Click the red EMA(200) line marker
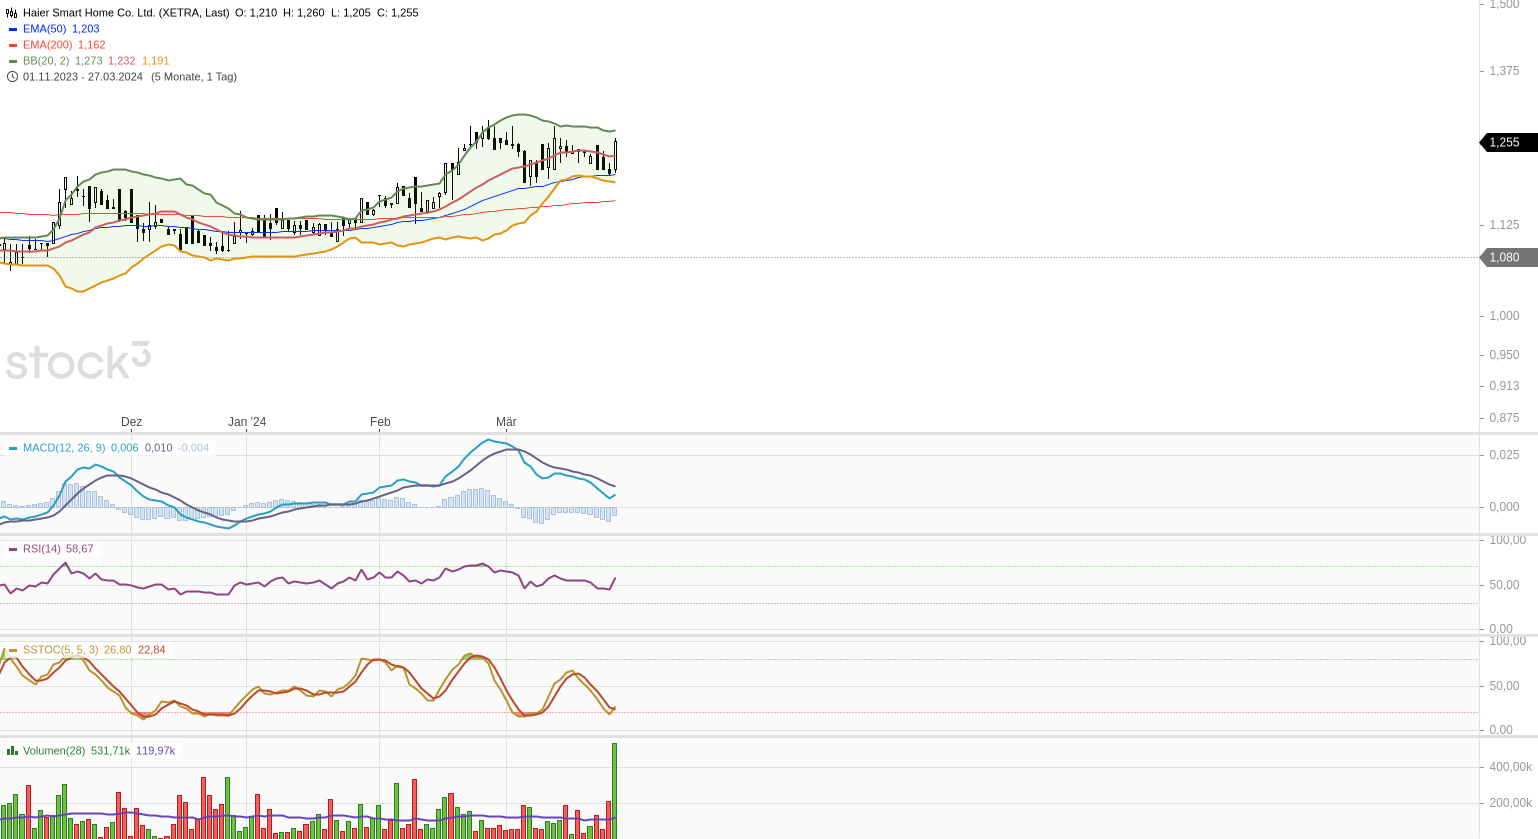This screenshot has width=1538, height=839. 13,45
